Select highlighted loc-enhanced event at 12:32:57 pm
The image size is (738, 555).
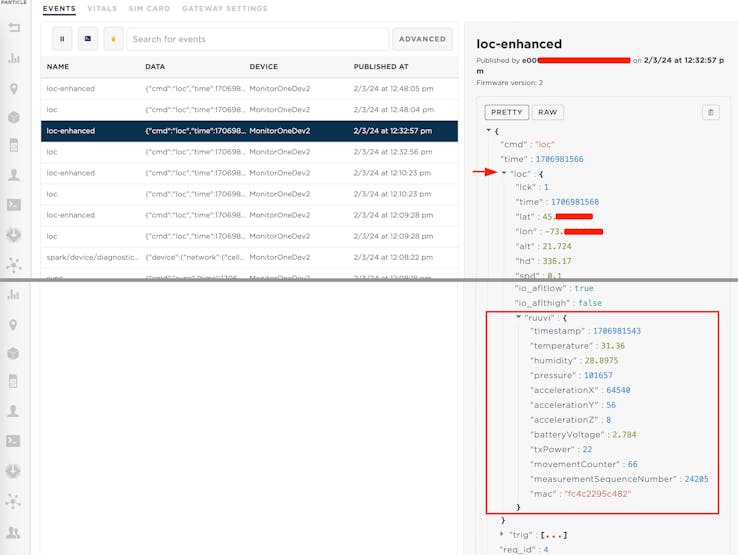[249, 131]
